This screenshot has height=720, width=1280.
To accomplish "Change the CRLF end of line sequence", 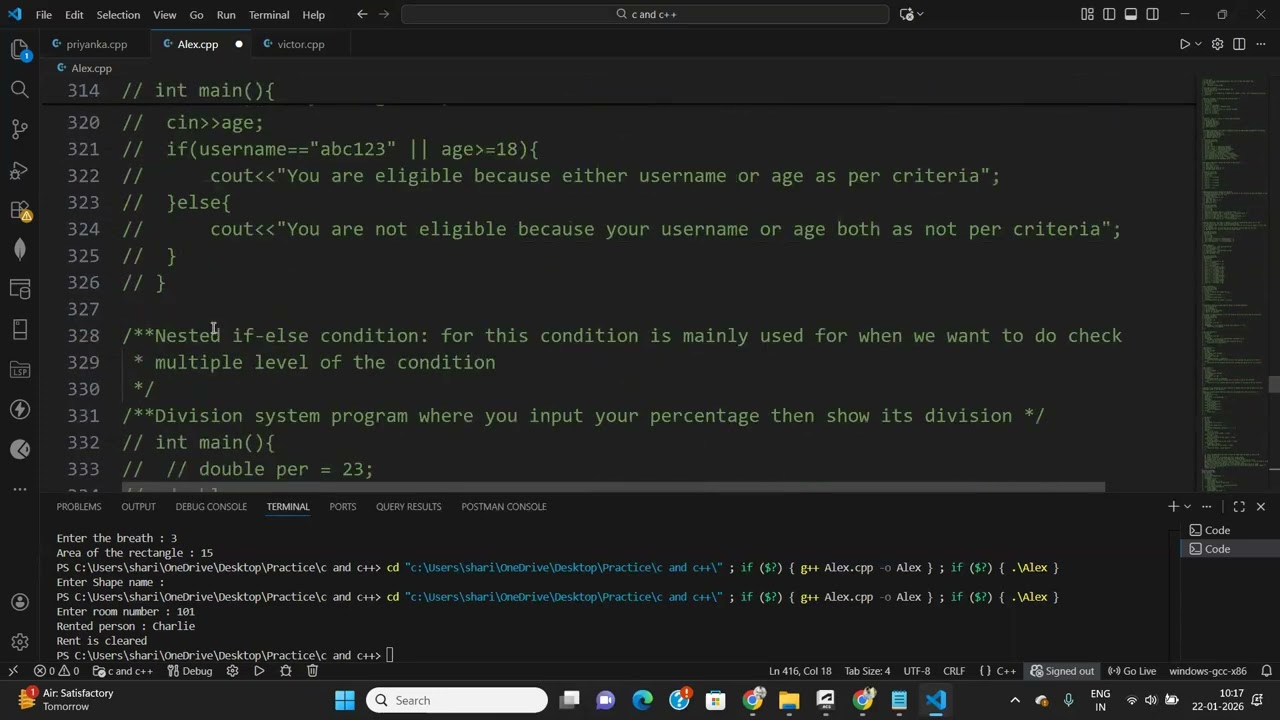I will [954, 671].
